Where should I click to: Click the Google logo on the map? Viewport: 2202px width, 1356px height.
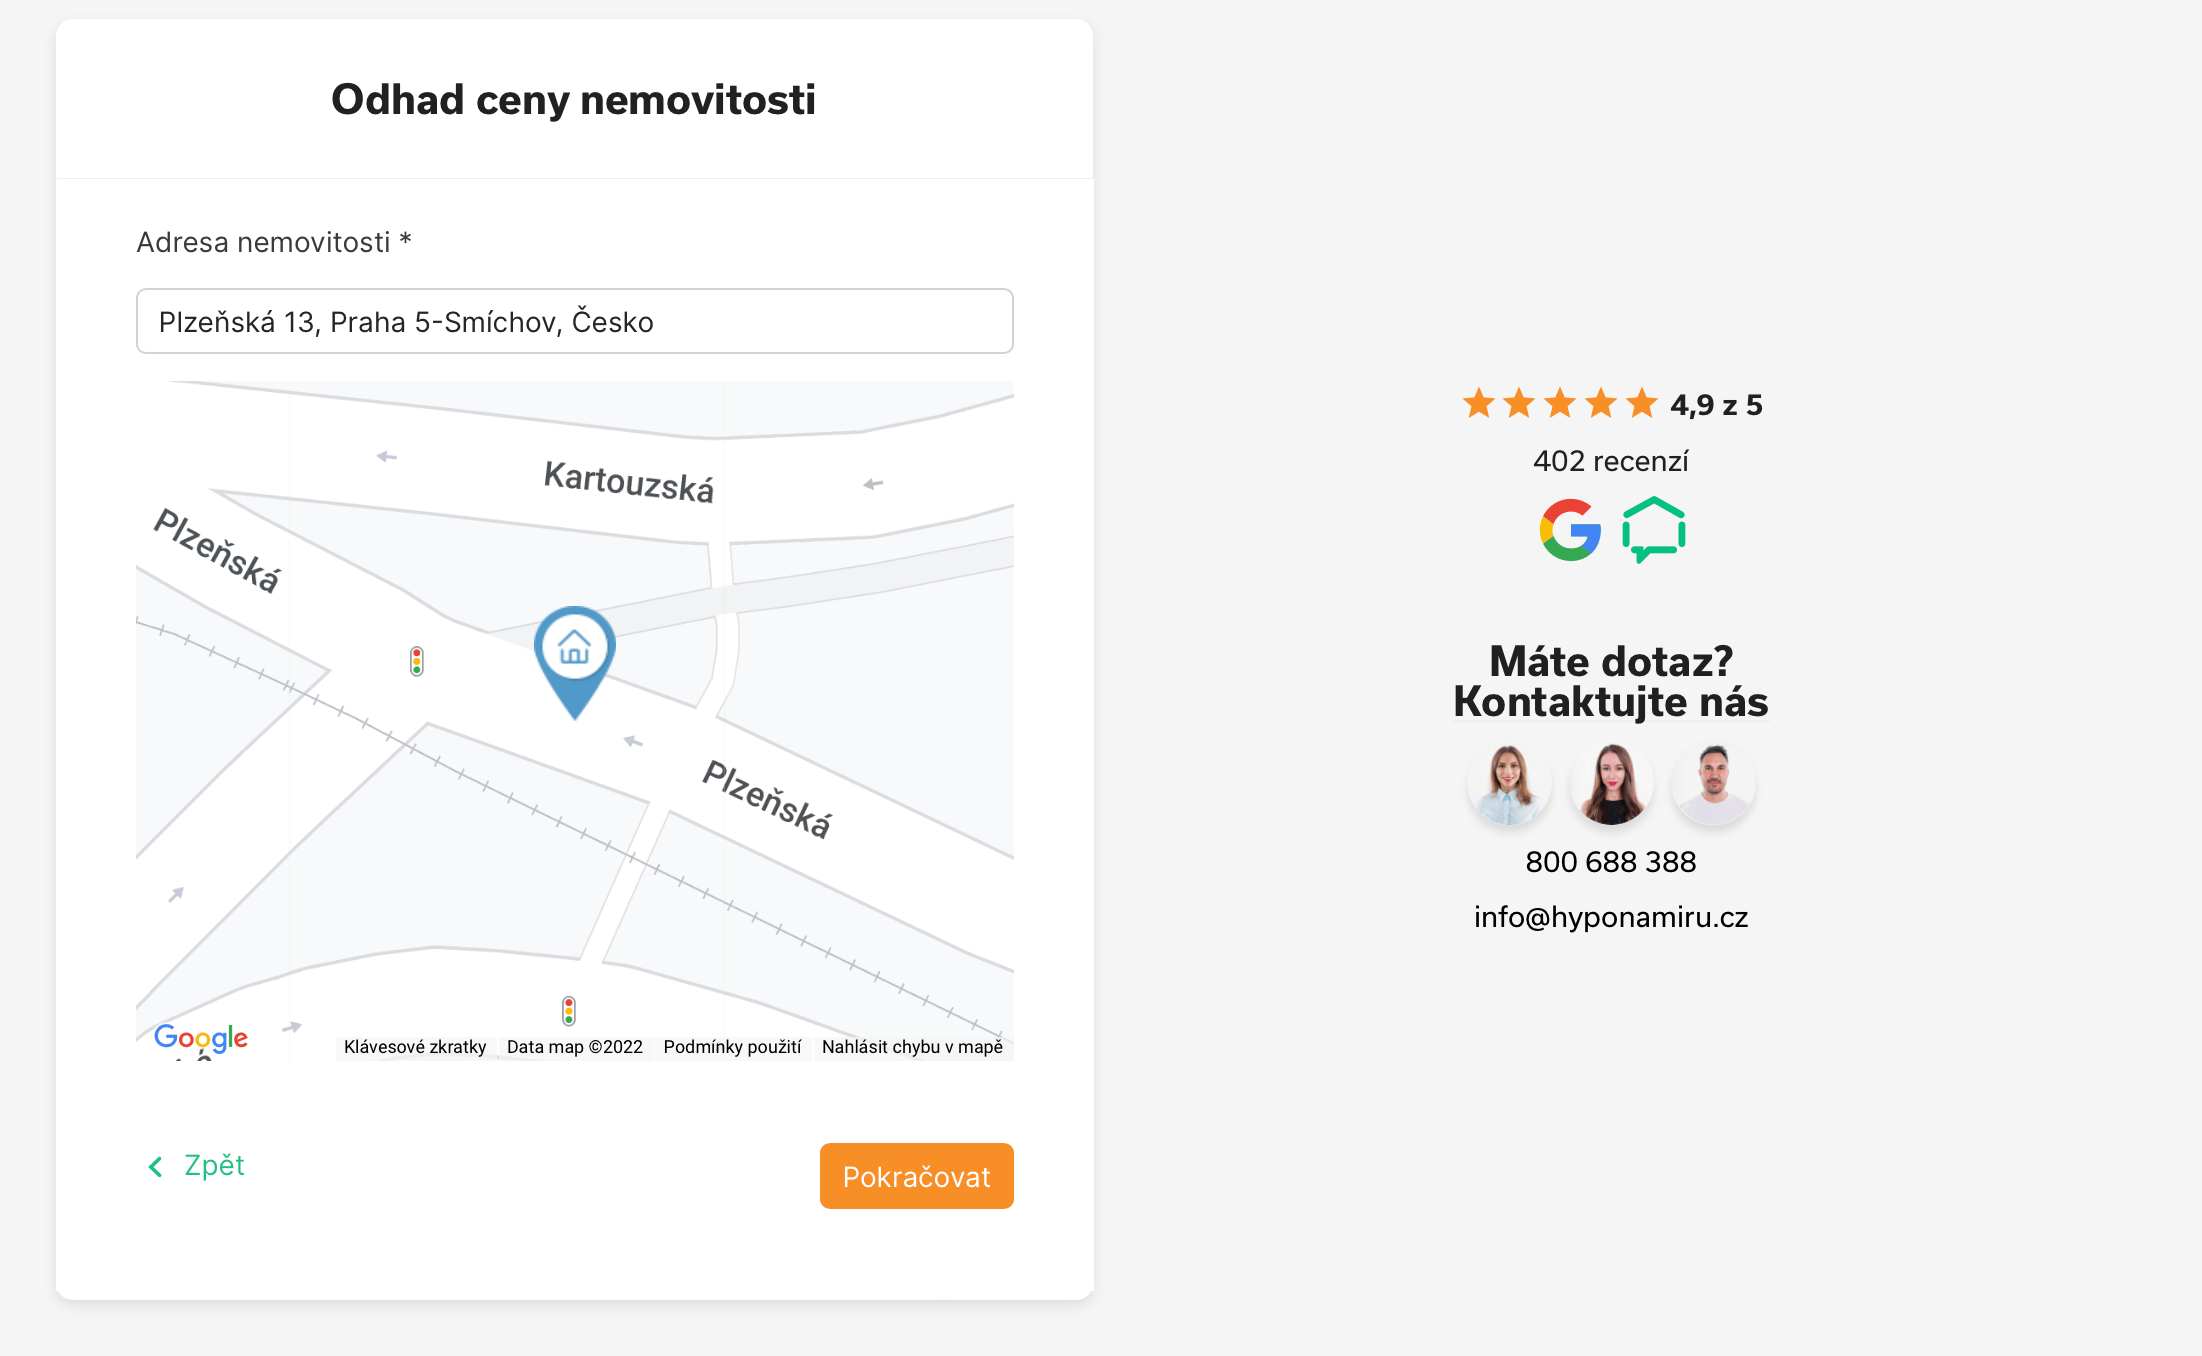[201, 1038]
